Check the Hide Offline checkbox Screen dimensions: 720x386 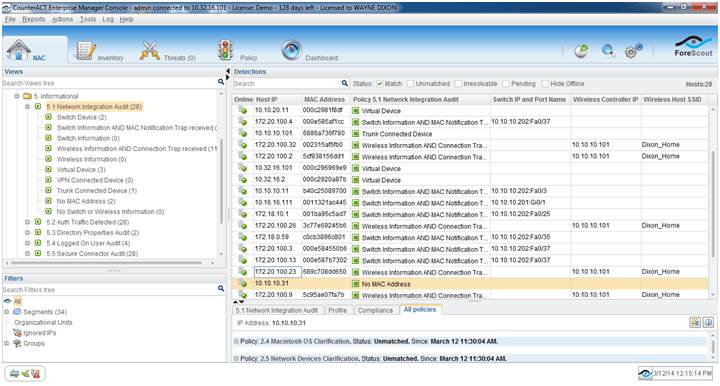[545, 84]
